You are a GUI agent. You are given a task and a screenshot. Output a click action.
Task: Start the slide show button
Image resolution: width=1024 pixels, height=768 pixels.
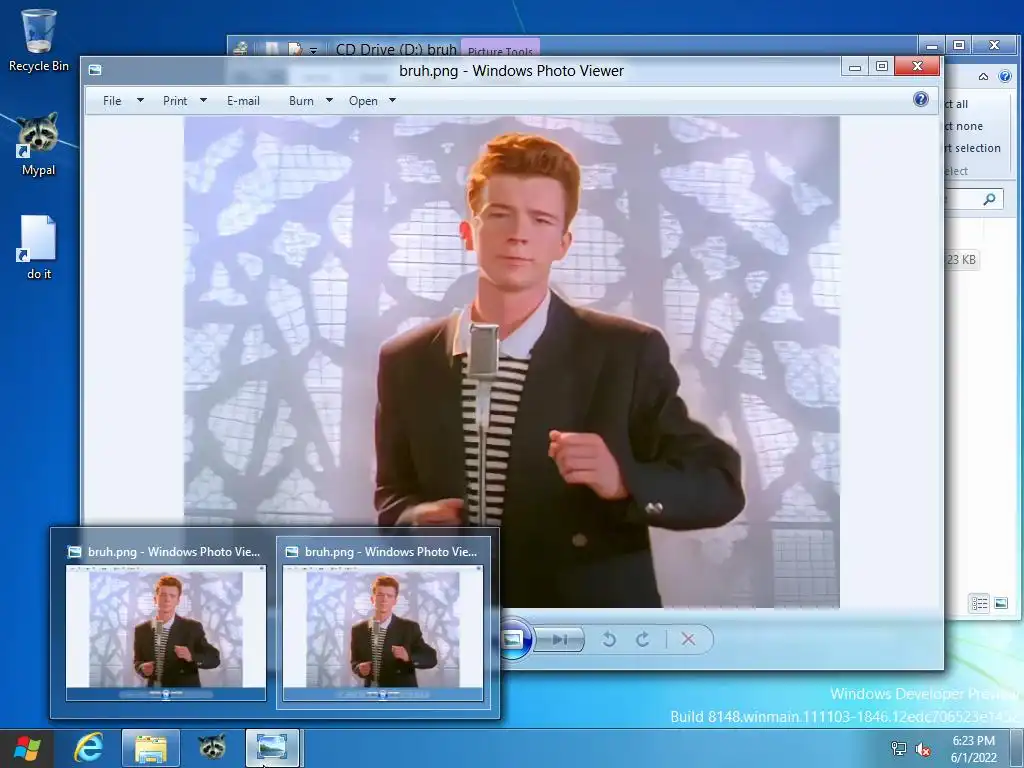[x=513, y=639]
